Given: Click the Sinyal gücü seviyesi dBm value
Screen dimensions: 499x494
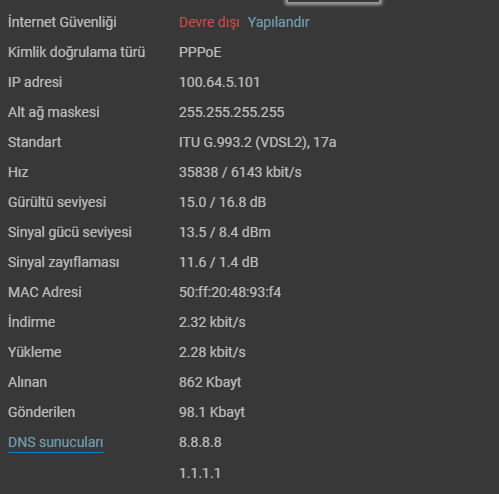Looking at the screenshot, I should pyautogui.click(x=225, y=232).
